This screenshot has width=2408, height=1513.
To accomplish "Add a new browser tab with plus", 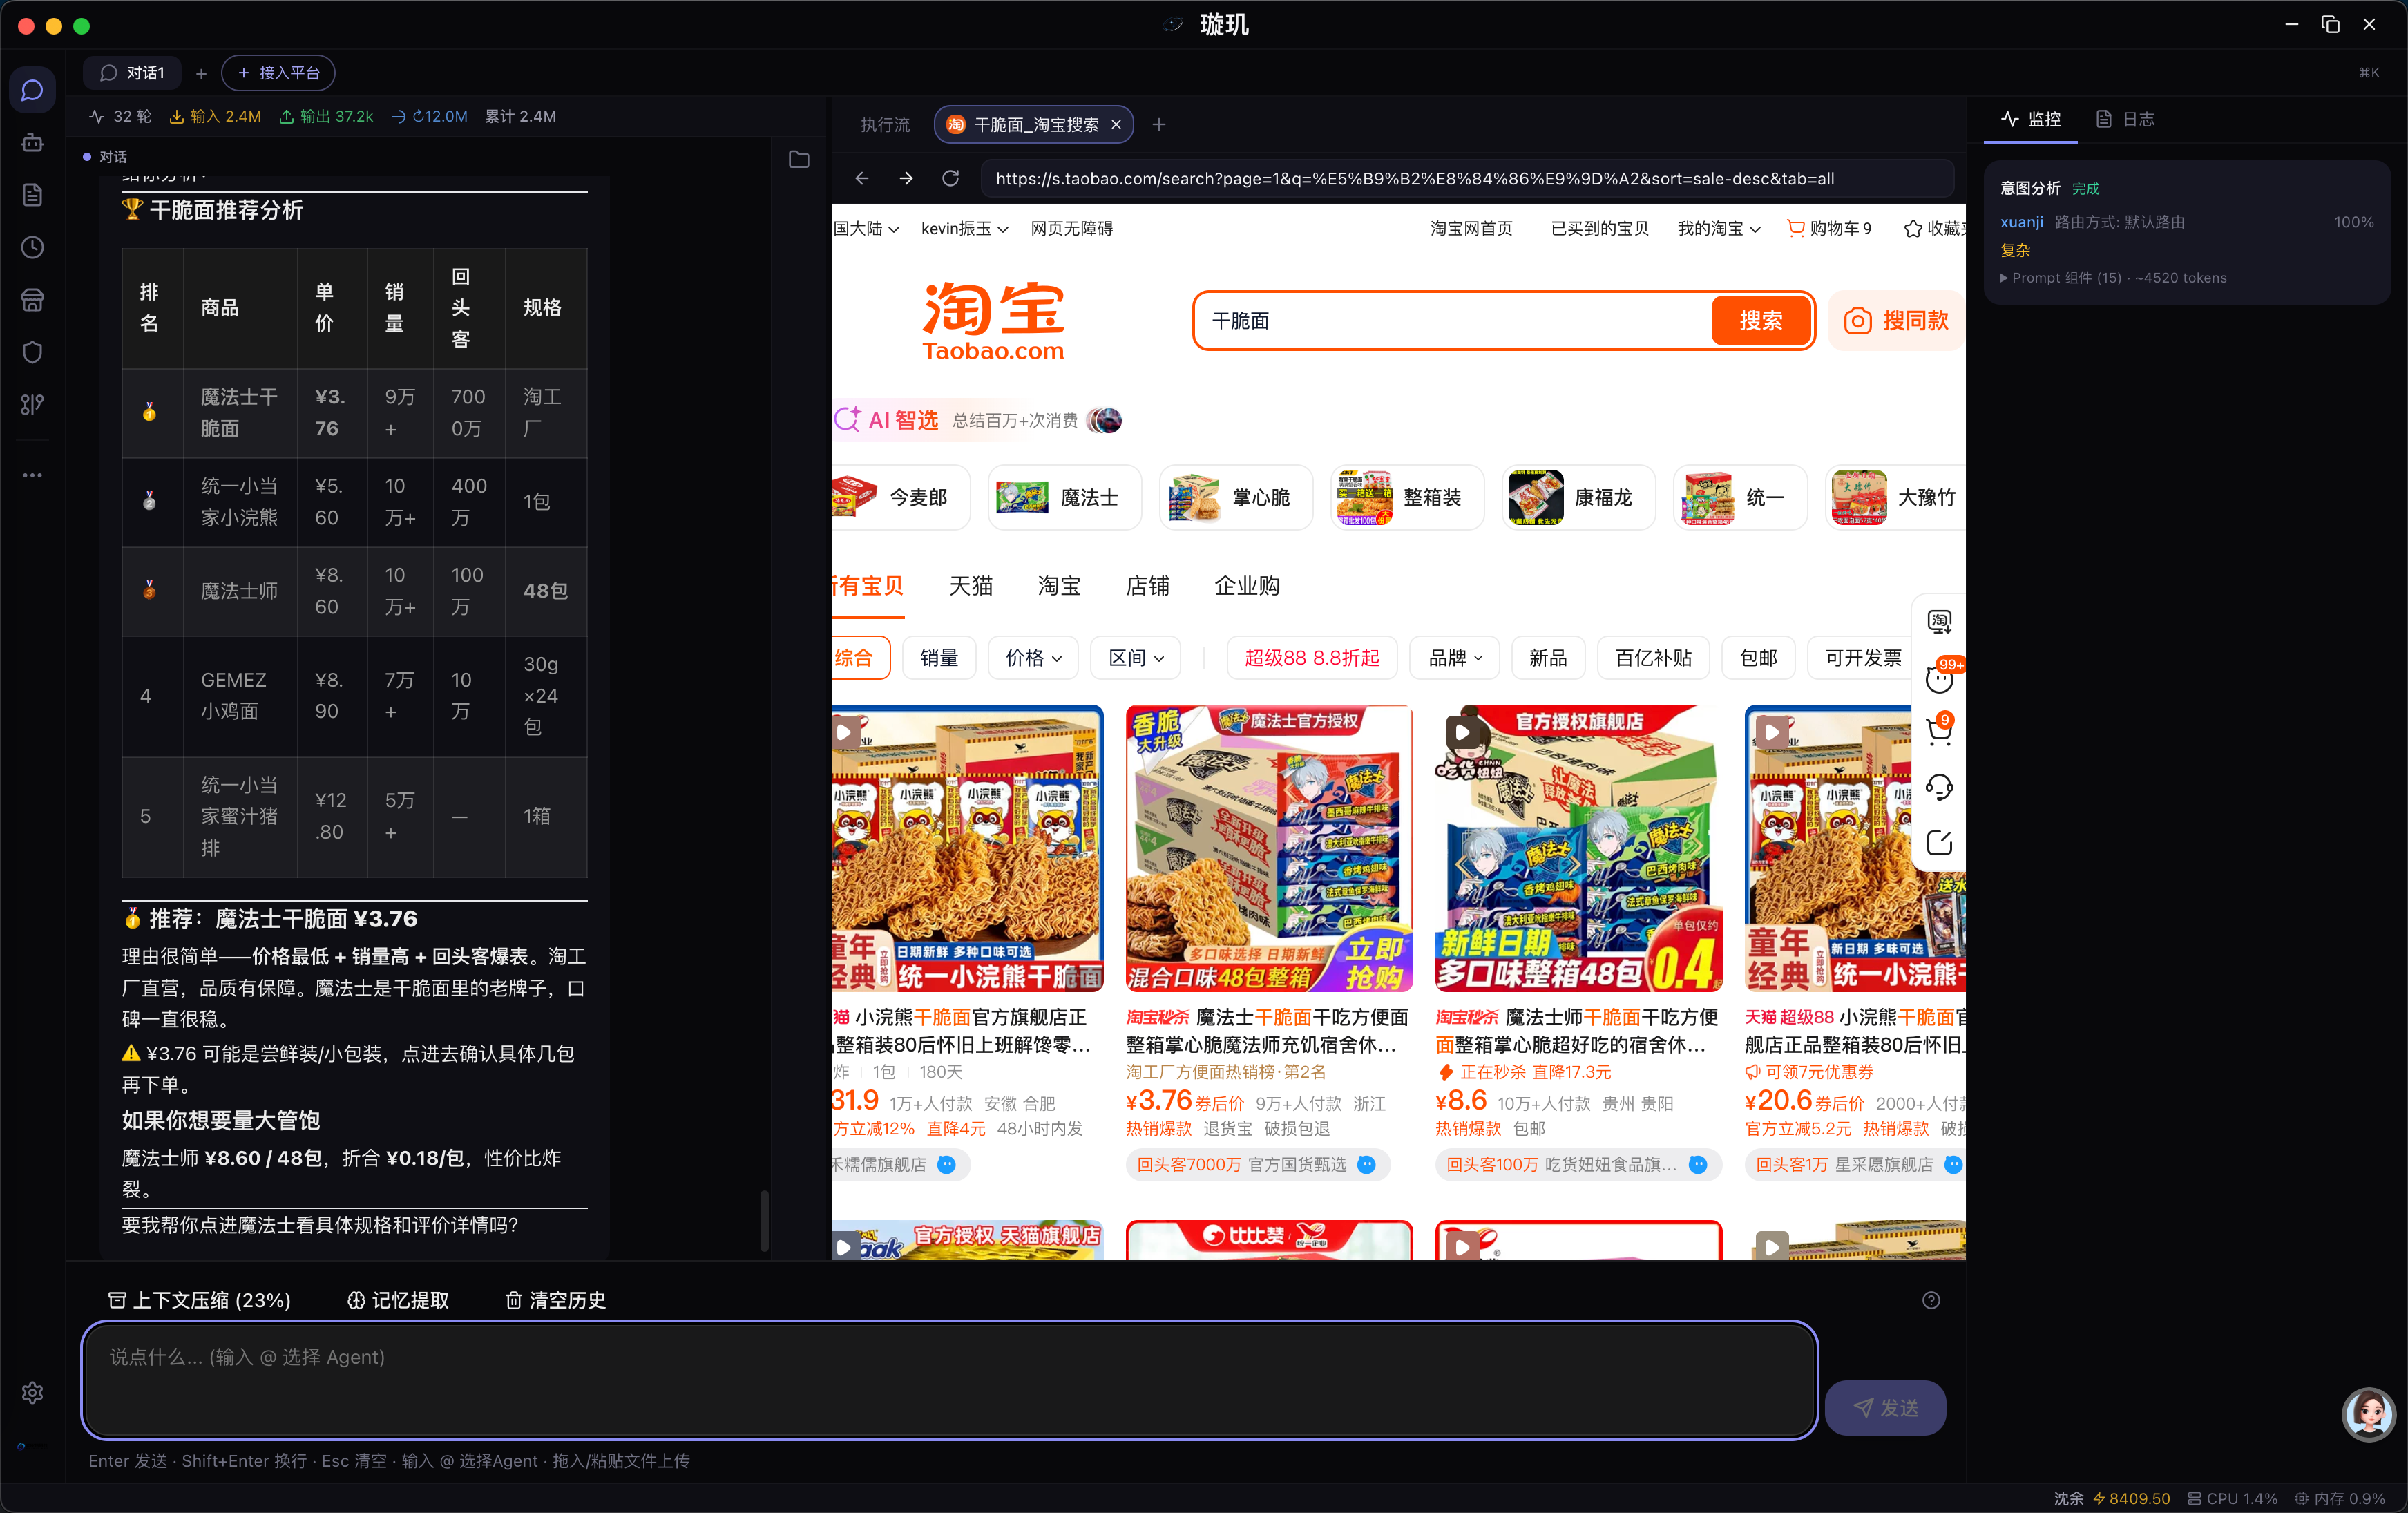I will pyautogui.click(x=1159, y=124).
